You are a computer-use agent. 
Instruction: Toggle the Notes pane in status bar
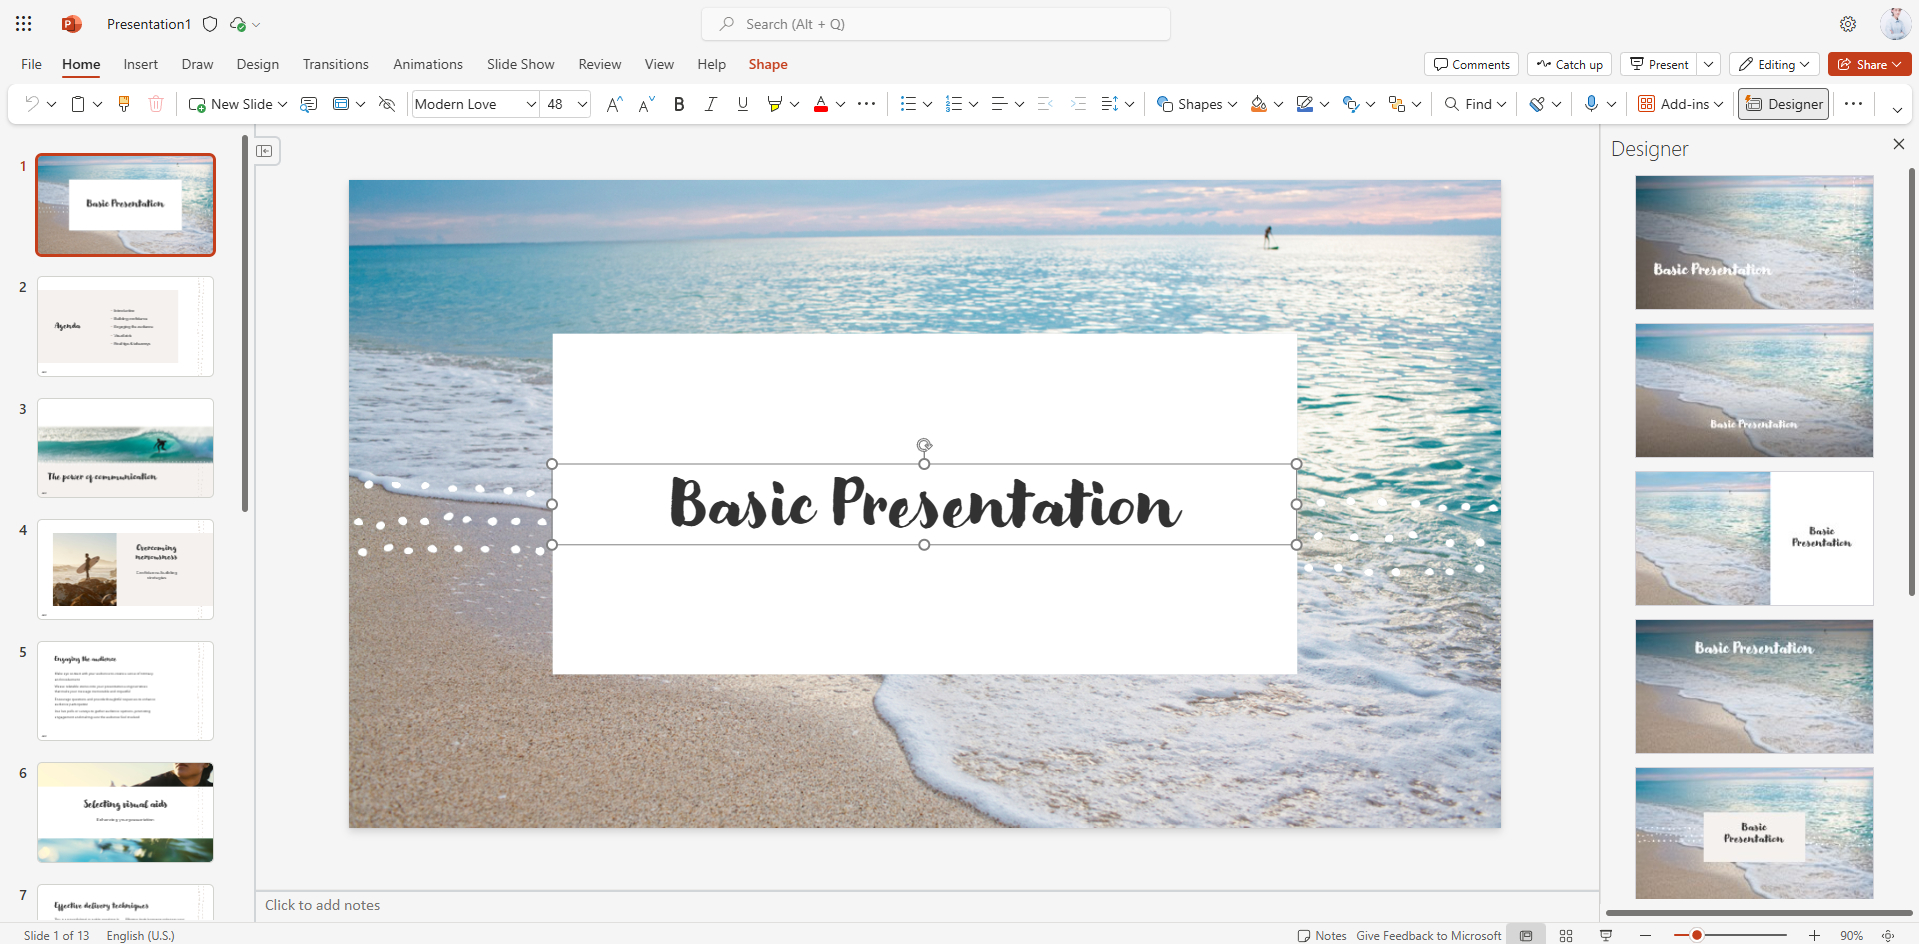[1322, 935]
